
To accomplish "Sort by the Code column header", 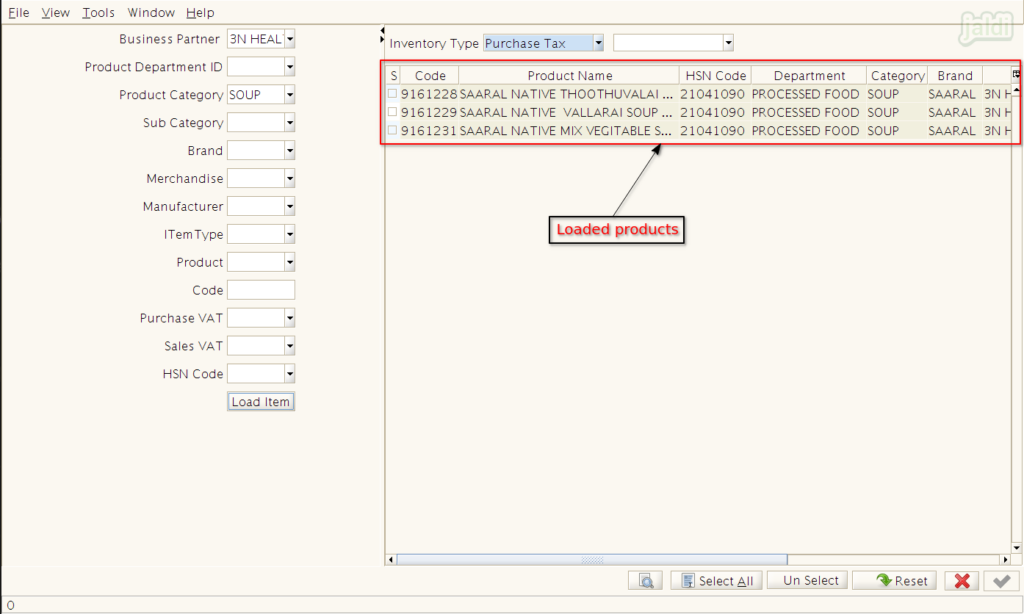I will (x=430, y=75).
